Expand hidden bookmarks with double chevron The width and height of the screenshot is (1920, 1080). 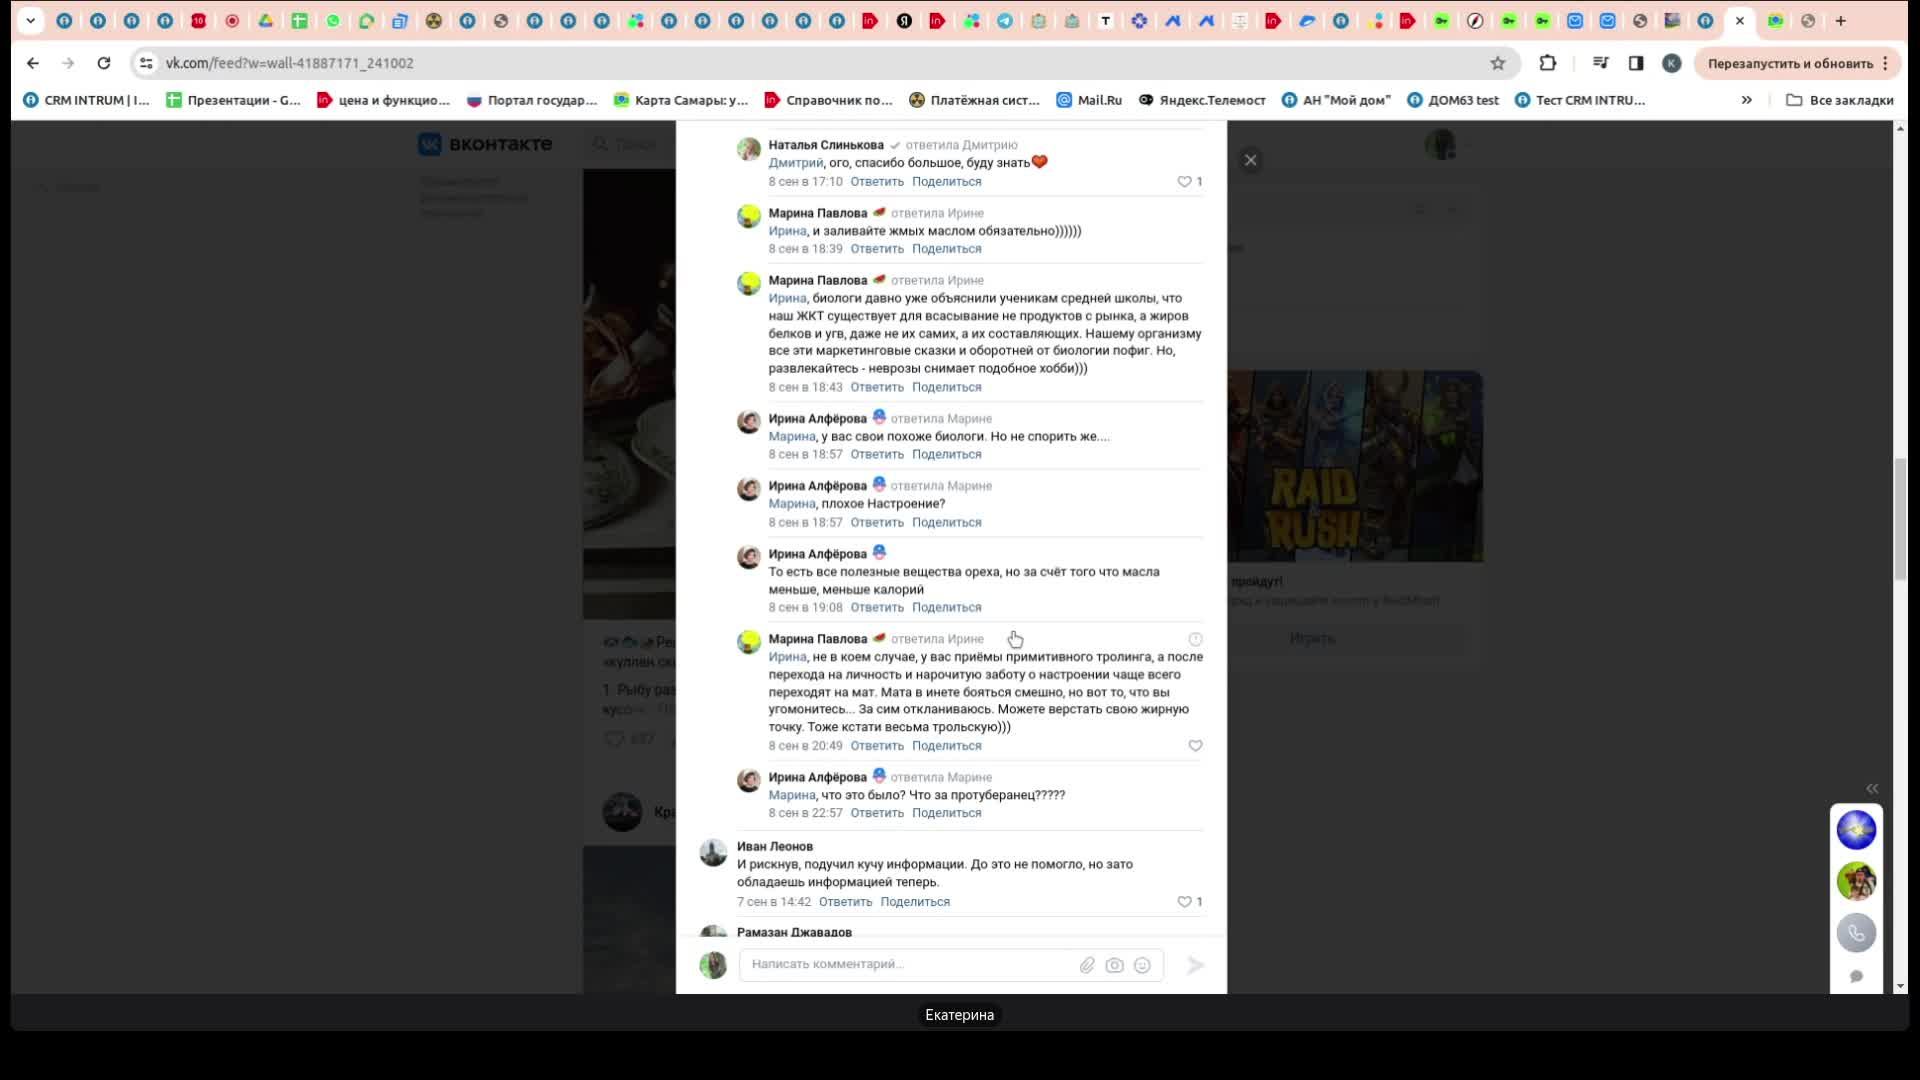click(1746, 100)
